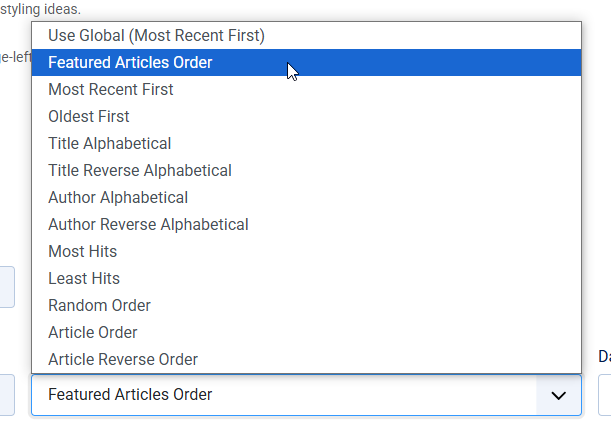Image resolution: width=611 pixels, height=440 pixels.
Task: Pick Least Hits ordering
Action: (83, 278)
